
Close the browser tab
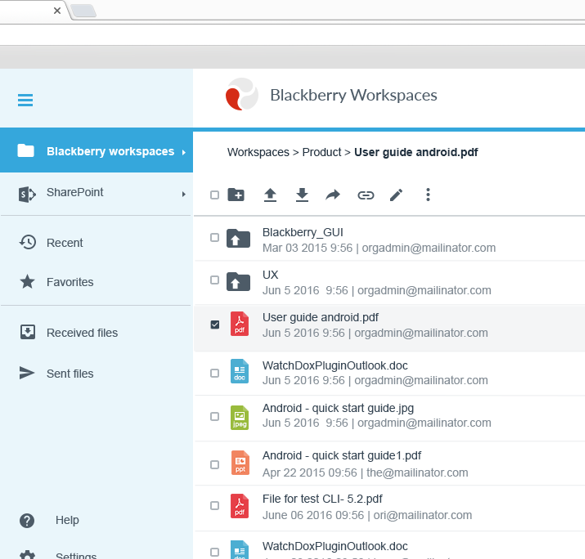57,10
